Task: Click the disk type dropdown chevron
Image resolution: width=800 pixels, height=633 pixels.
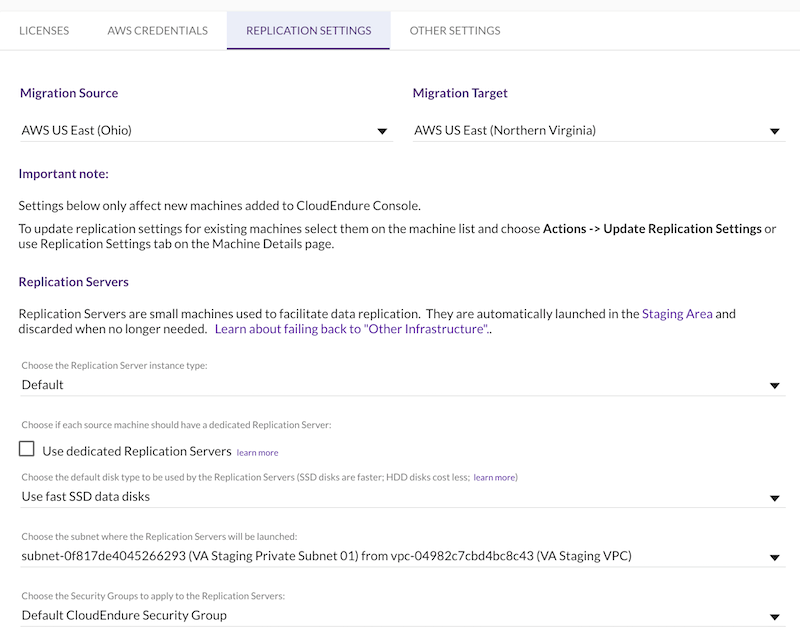Action: pos(775,495)
